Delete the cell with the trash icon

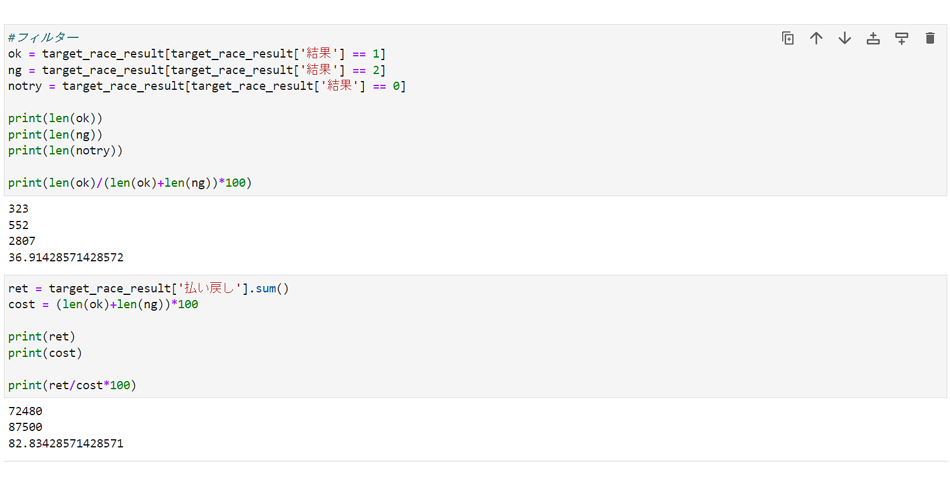point(930,38)
